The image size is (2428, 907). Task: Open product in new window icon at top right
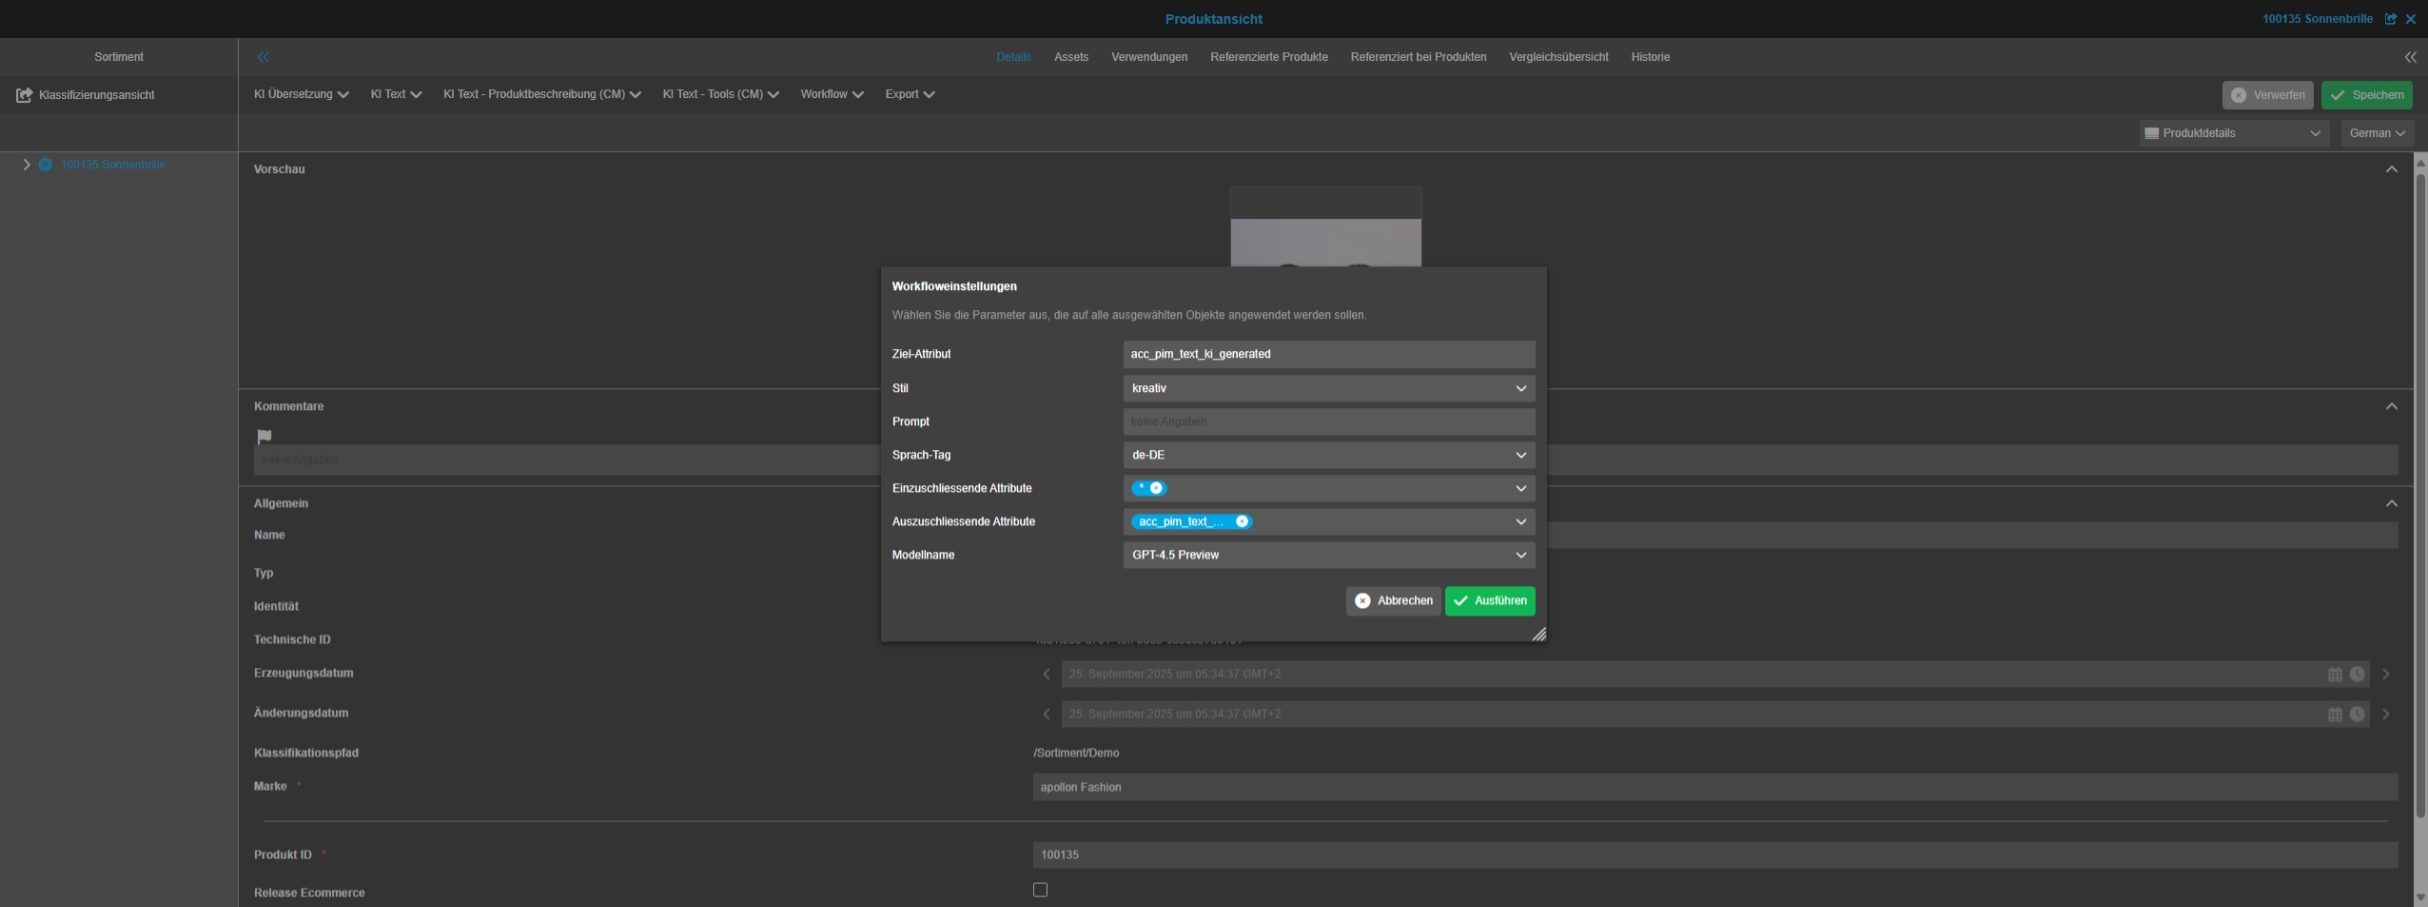2391,19
